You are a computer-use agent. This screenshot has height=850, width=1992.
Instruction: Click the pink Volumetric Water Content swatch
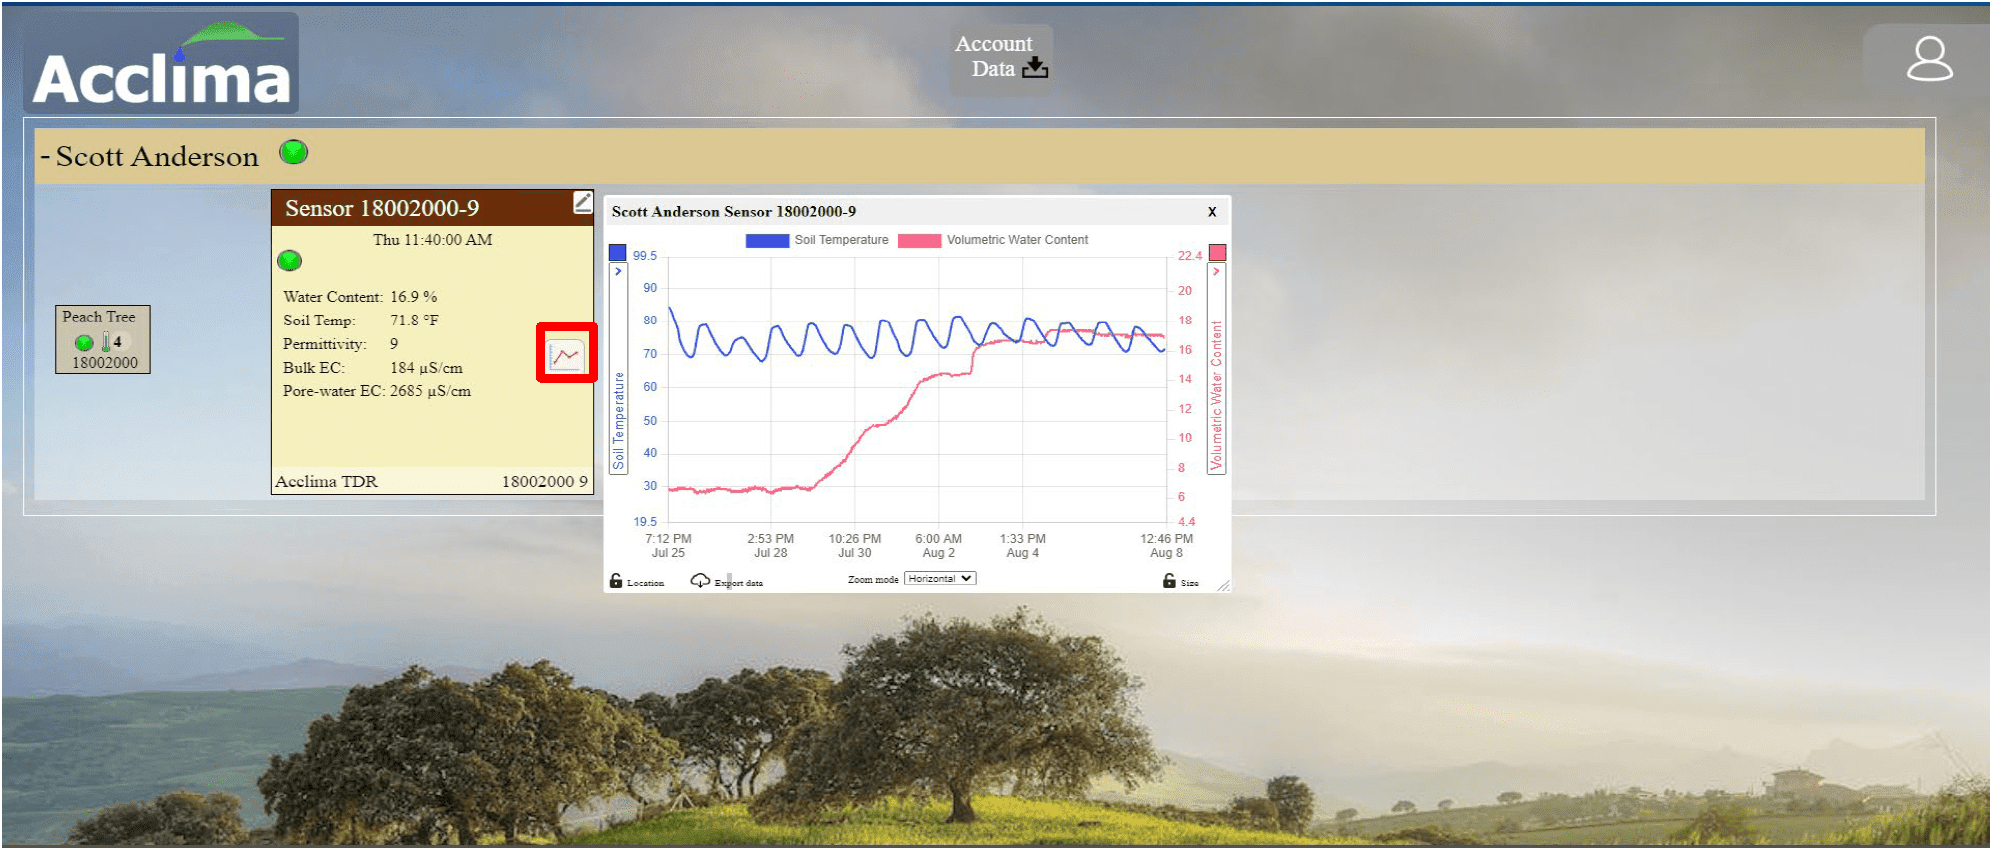pos(1217,253)
